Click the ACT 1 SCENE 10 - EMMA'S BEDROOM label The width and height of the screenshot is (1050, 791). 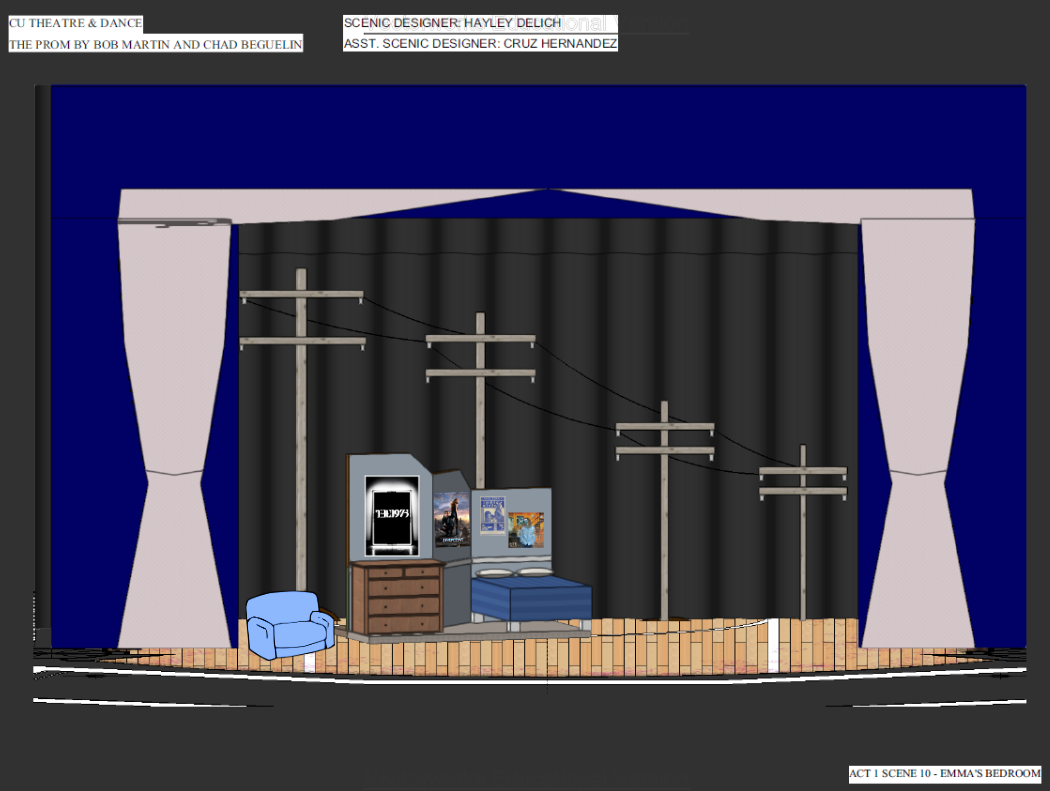(943, 772)
